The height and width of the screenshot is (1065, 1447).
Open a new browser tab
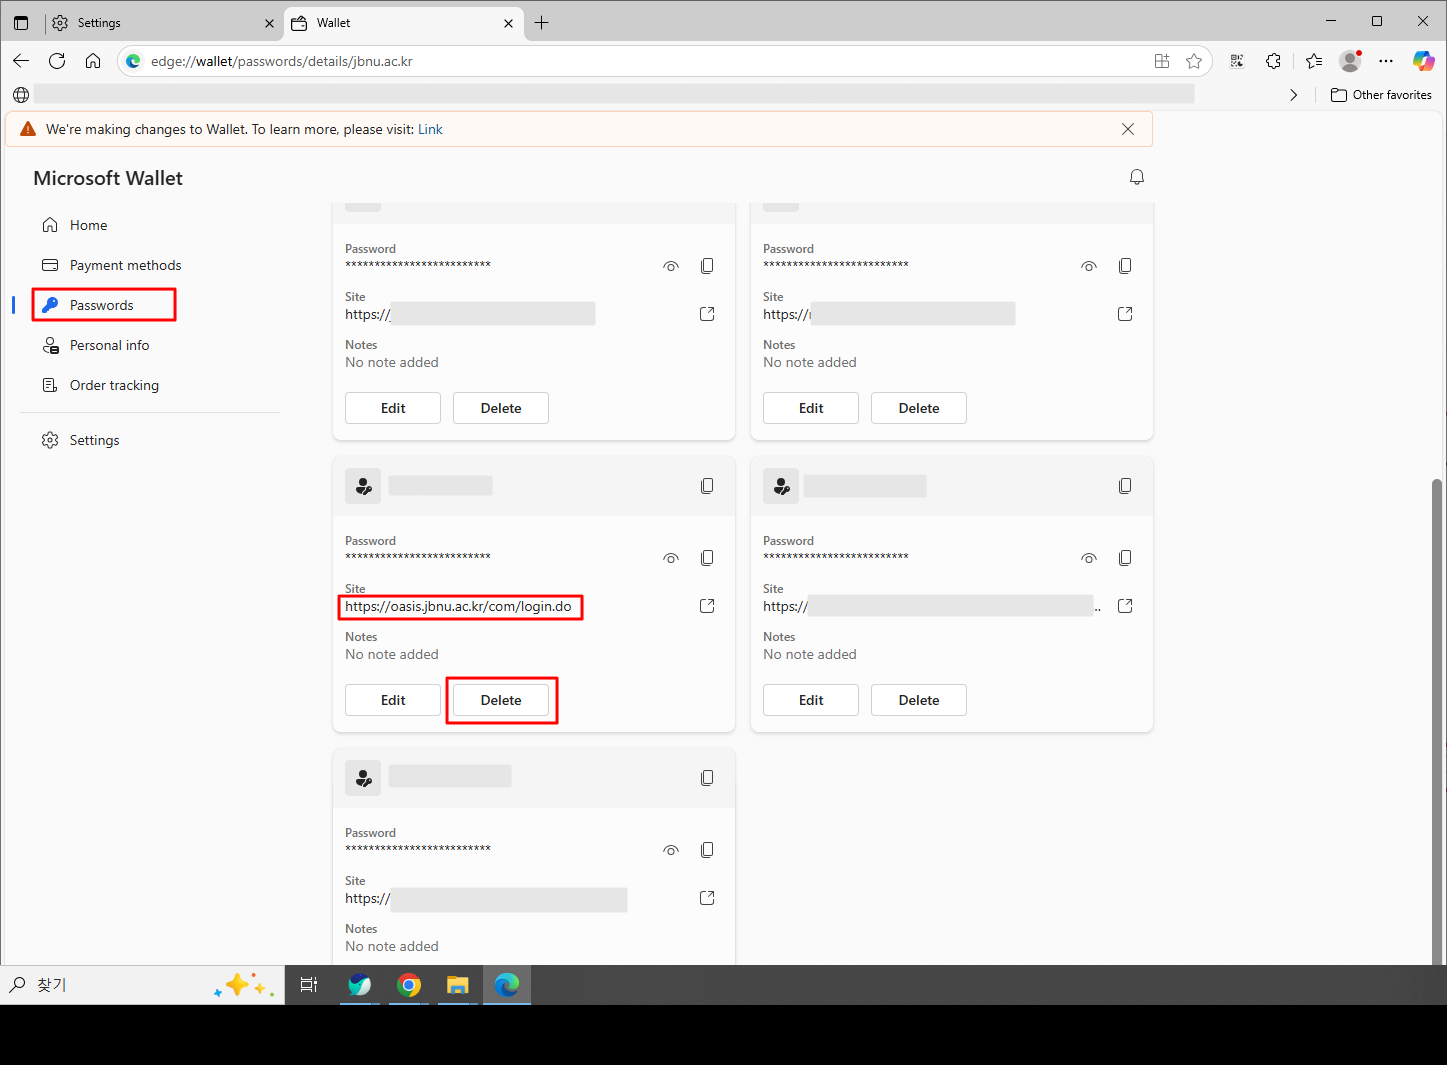click(542, 23)
